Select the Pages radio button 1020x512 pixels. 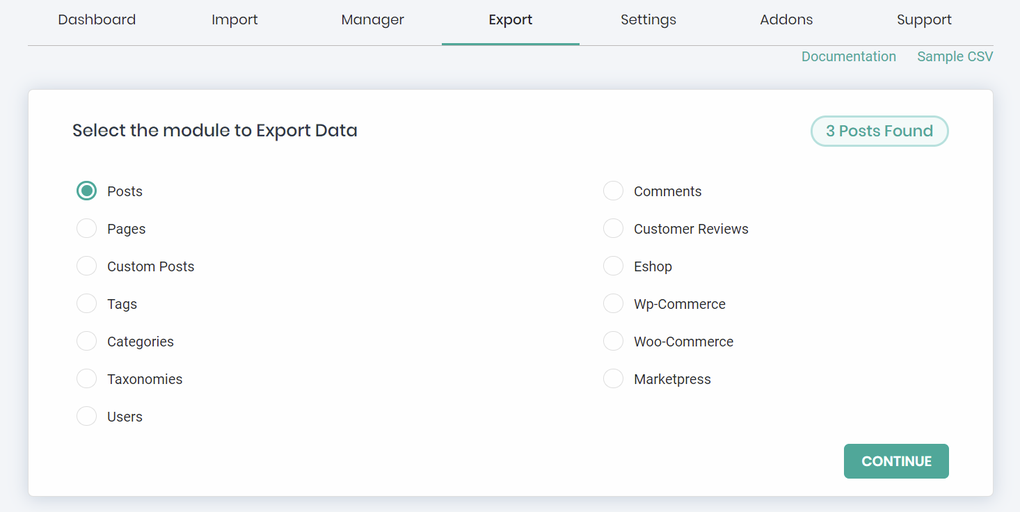(x=87, y=229)
